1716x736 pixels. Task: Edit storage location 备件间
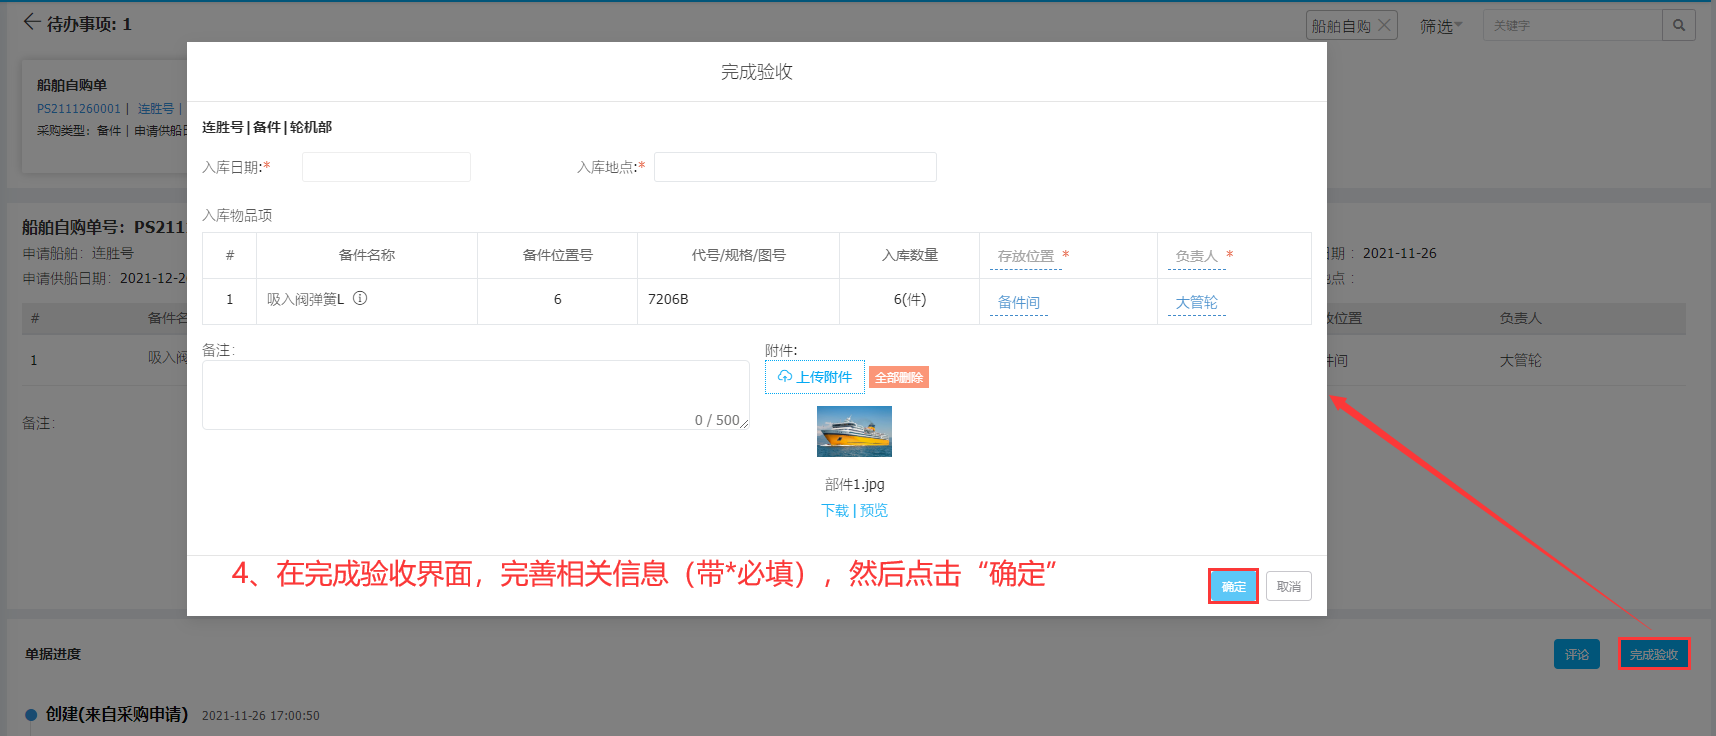pos(1019,302)
